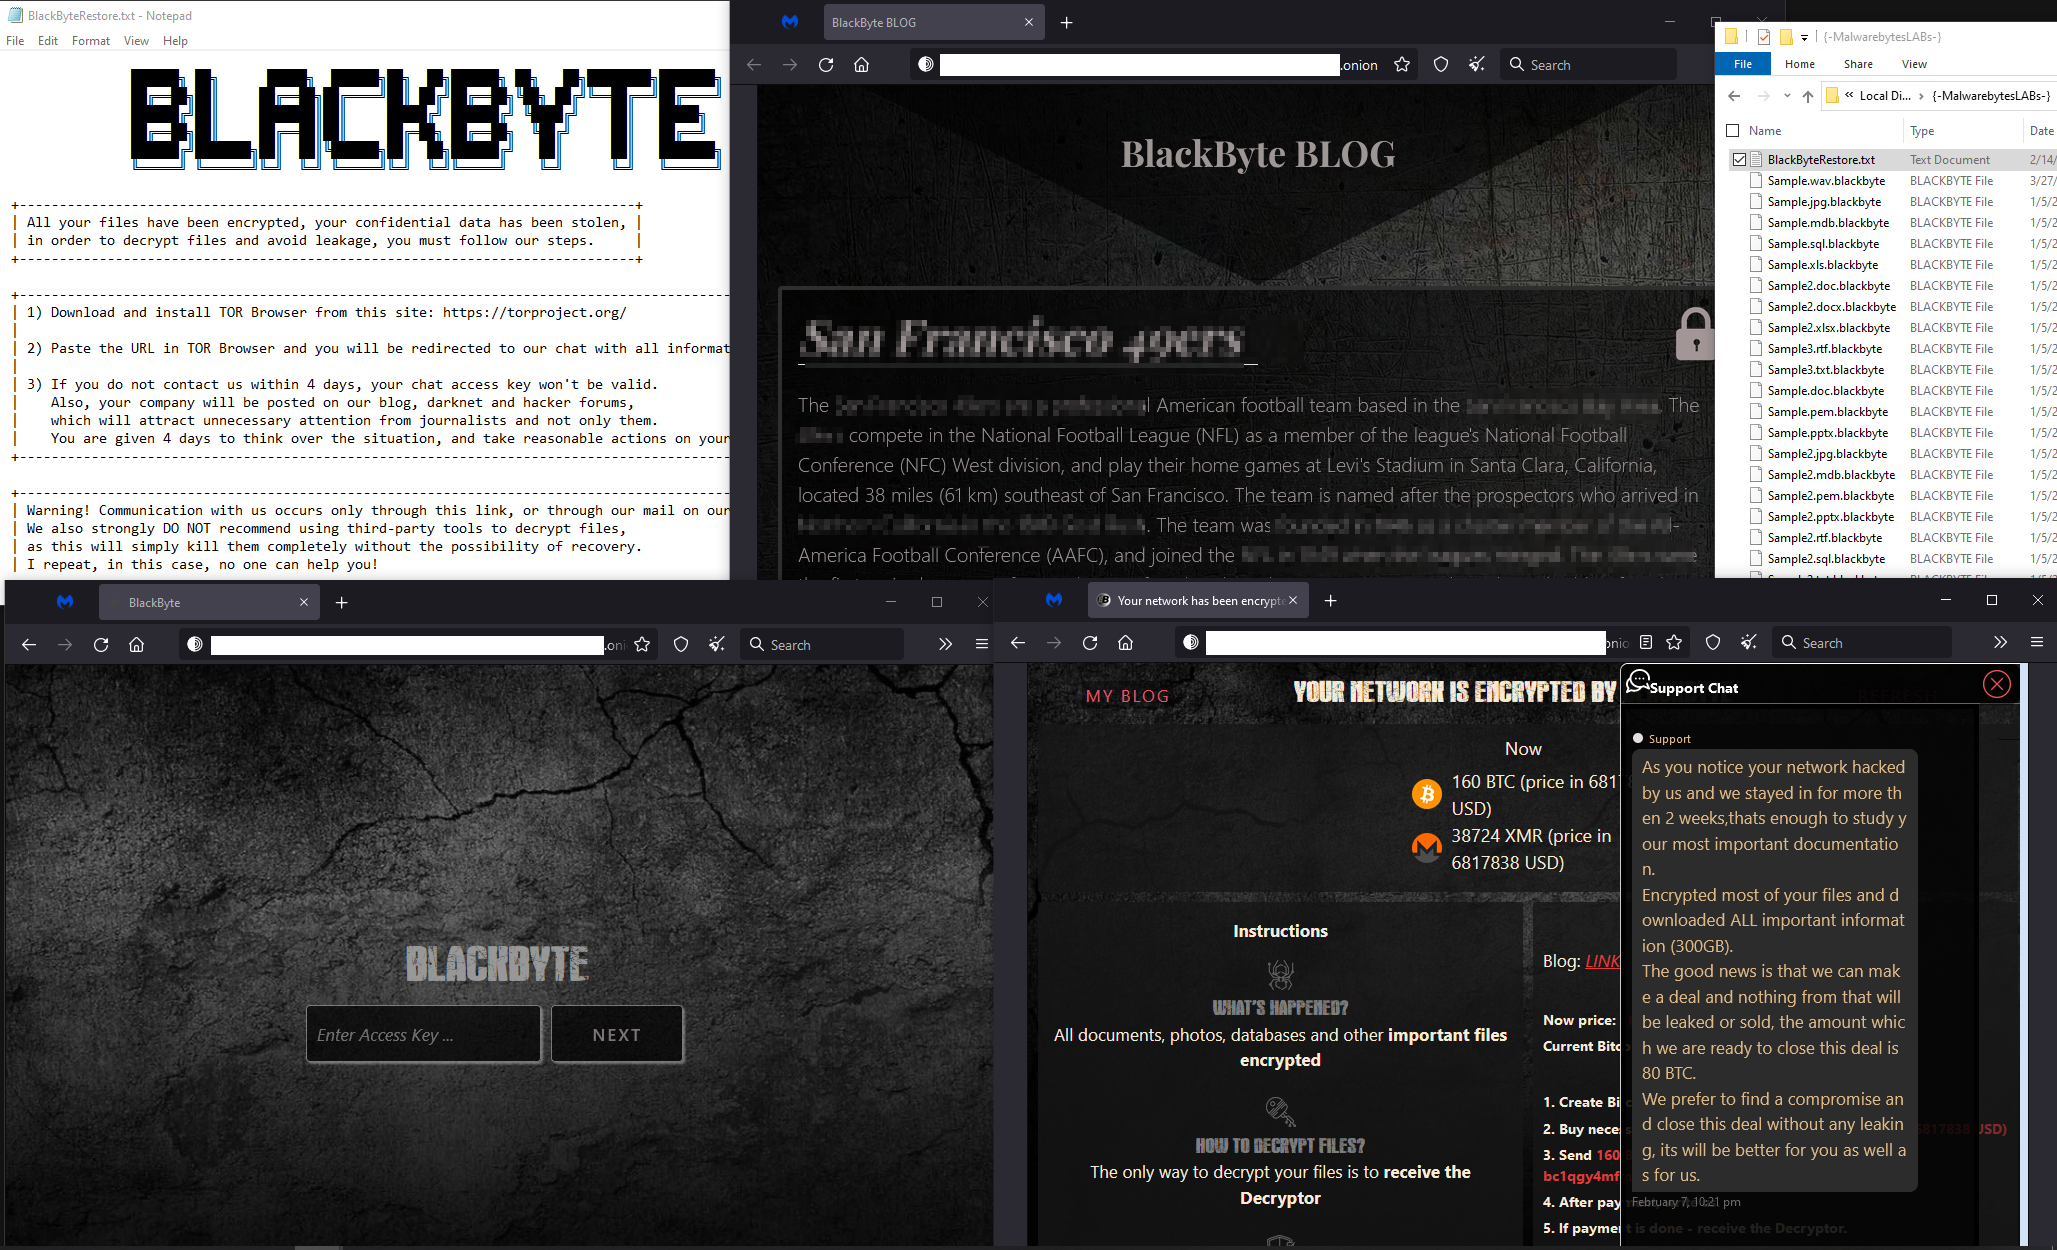Click New Identity broom icon in BLOG browser
The height and width of the screenshot is (1250, 2057).
coord(1477,65)
